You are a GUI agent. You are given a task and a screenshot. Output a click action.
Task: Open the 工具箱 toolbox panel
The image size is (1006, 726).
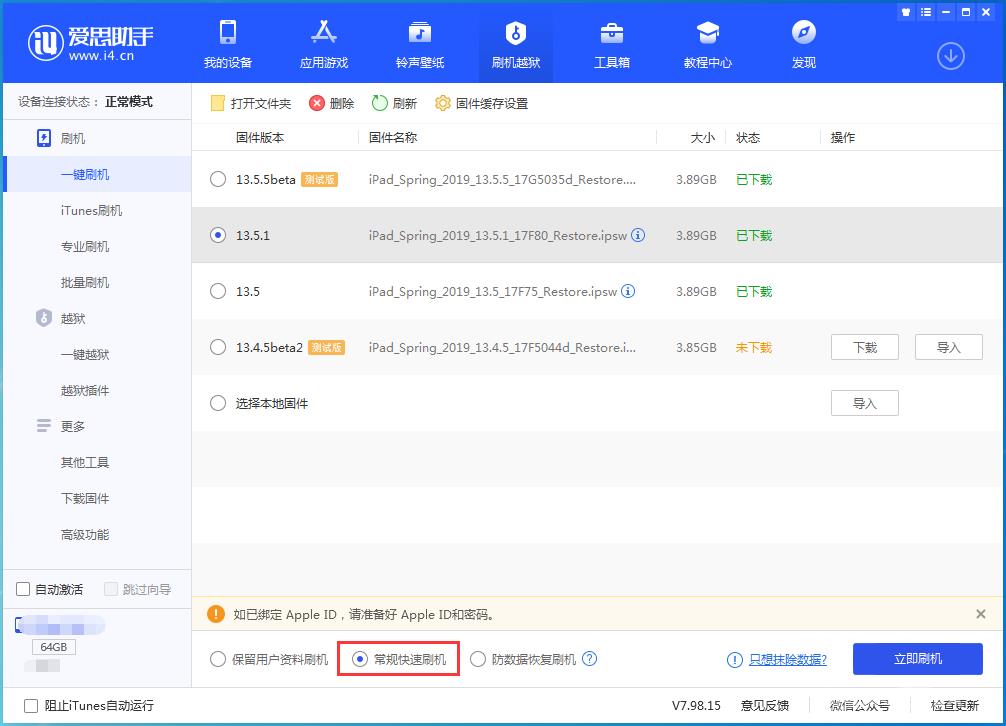pos(611,43)
